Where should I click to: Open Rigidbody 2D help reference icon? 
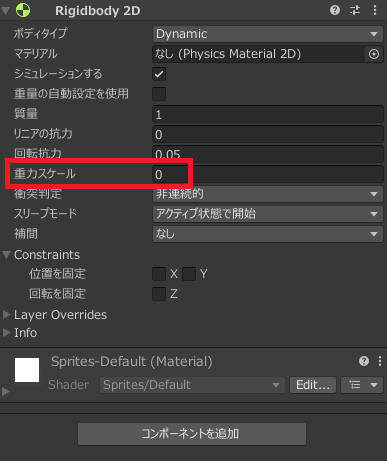pyautogui.click(x=335, y=10)
